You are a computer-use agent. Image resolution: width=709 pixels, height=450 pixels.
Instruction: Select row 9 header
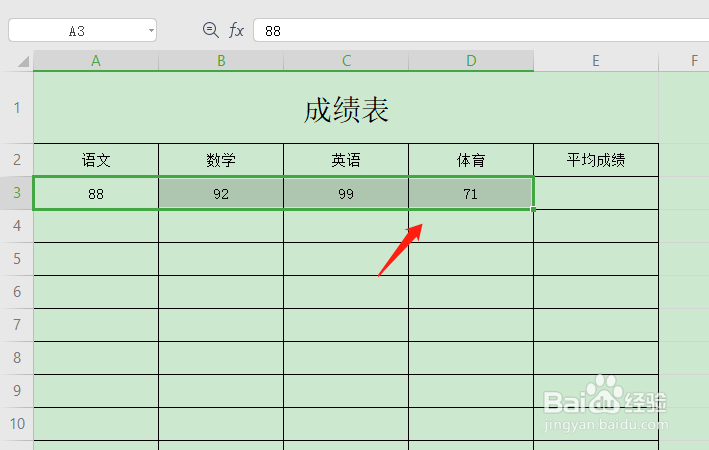tap(17, 391)
